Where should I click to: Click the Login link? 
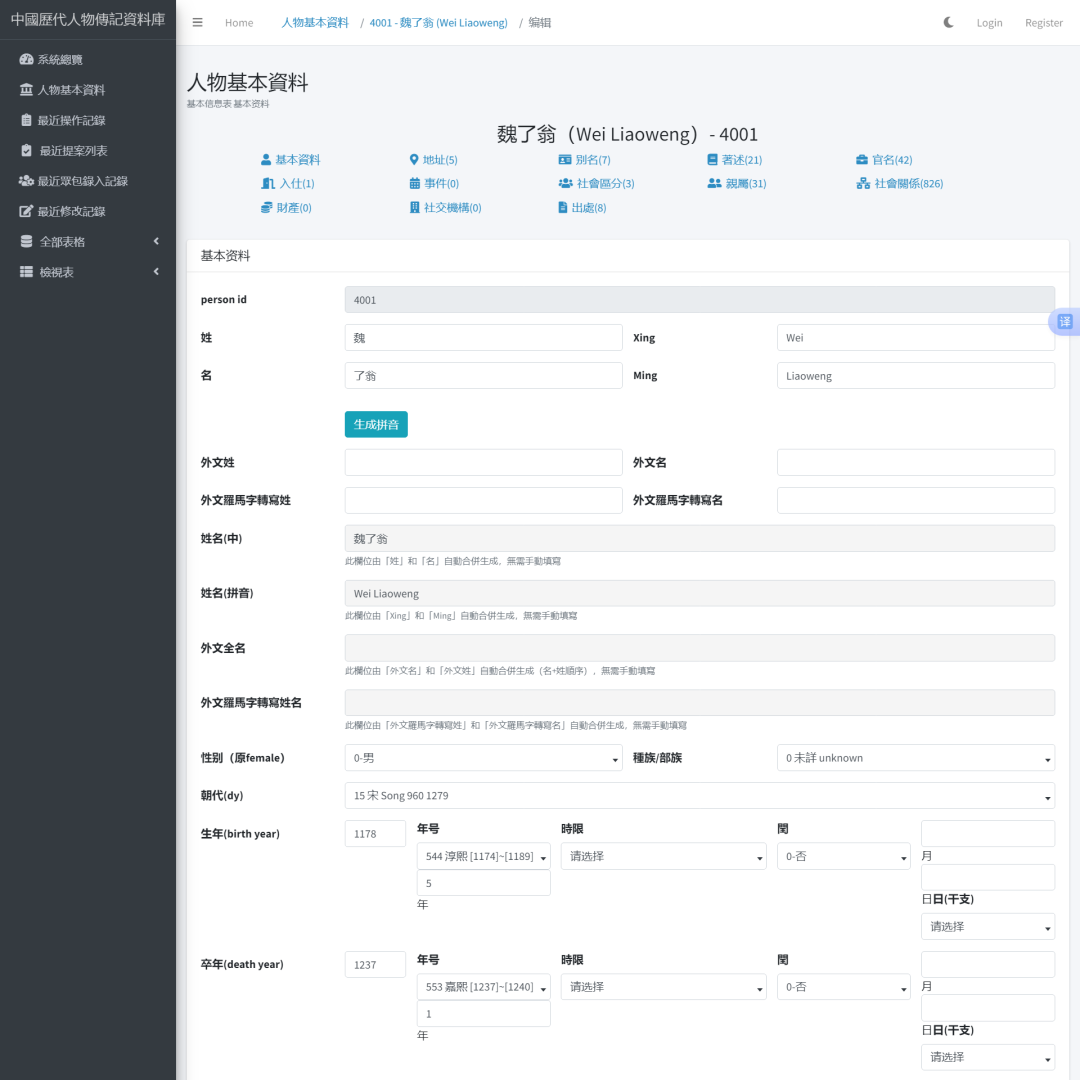click(x=989, y=22)
